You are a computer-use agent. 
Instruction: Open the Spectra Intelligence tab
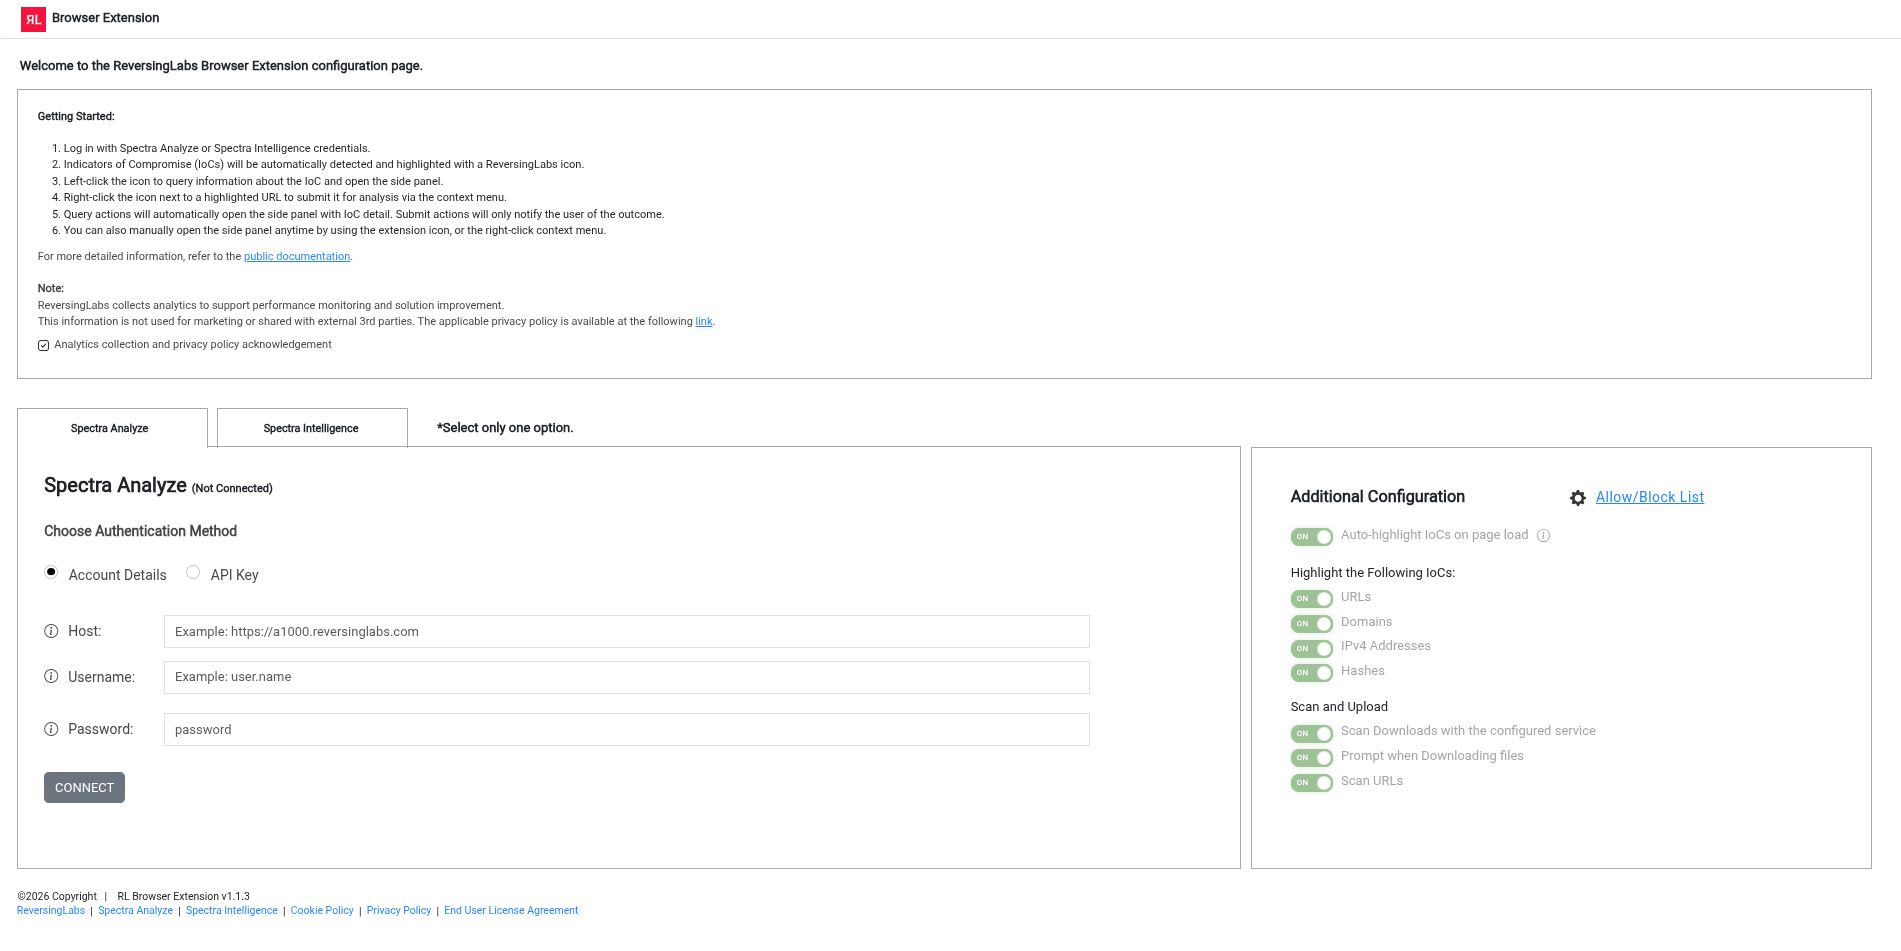tap(312, 428)
